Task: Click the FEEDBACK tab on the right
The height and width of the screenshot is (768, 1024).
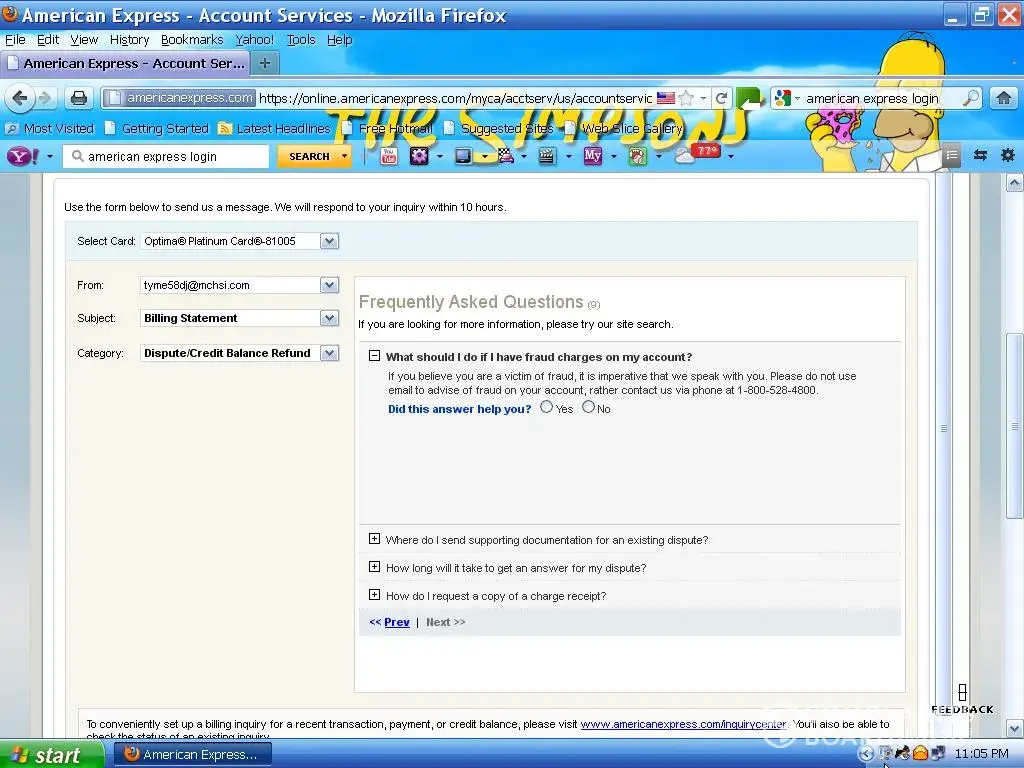Action: pyautogui.click(x=962, y=700)
